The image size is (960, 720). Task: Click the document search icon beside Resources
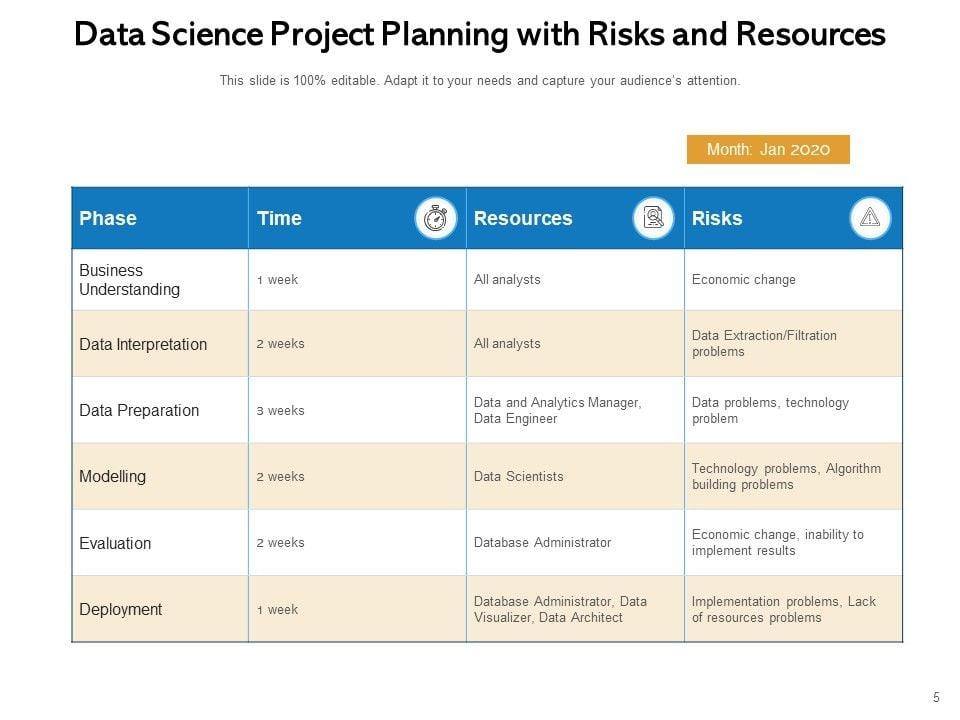653,218
